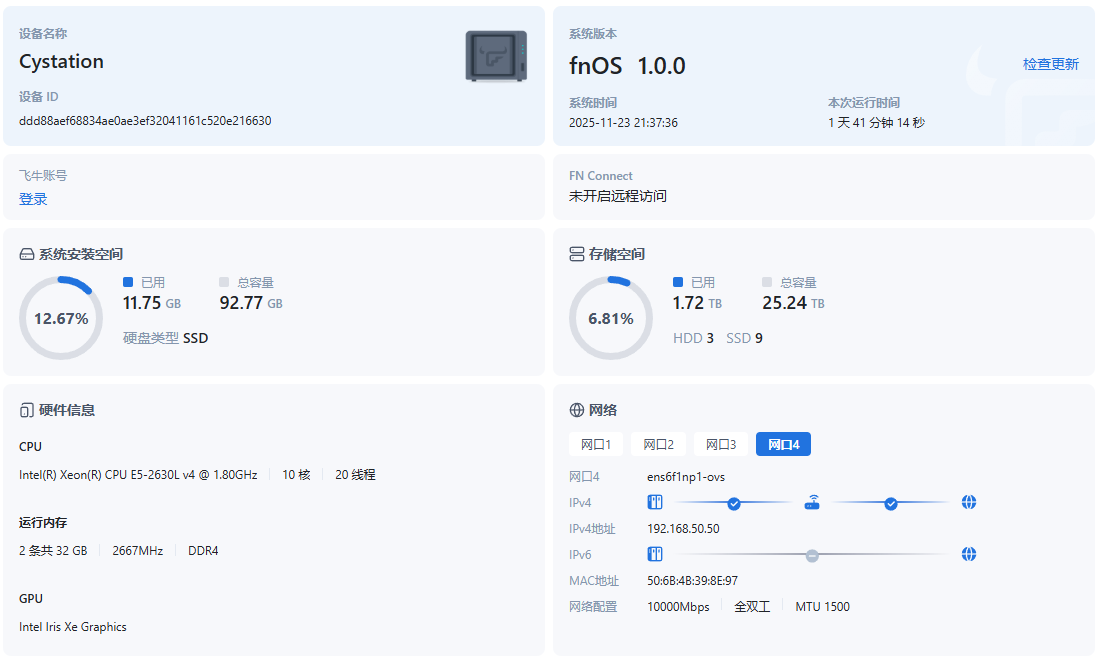Click the 11.75 GB used value
Viewport: 1103px width, 668px height.
coord(152,304)
